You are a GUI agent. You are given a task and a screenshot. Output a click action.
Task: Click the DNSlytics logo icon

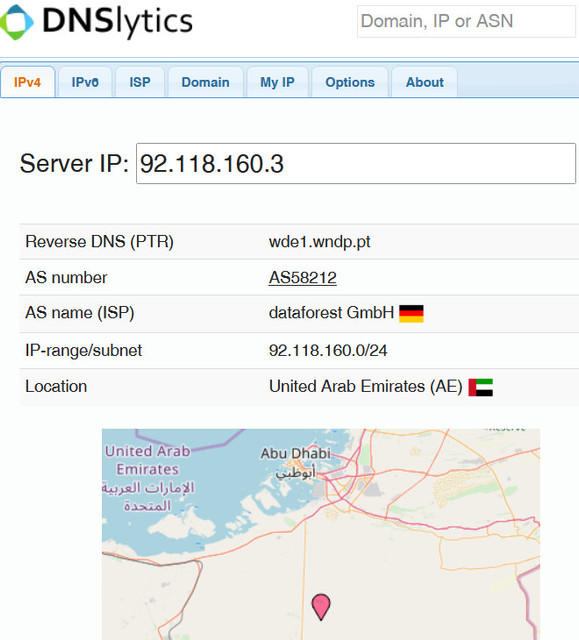pos(16,22)
